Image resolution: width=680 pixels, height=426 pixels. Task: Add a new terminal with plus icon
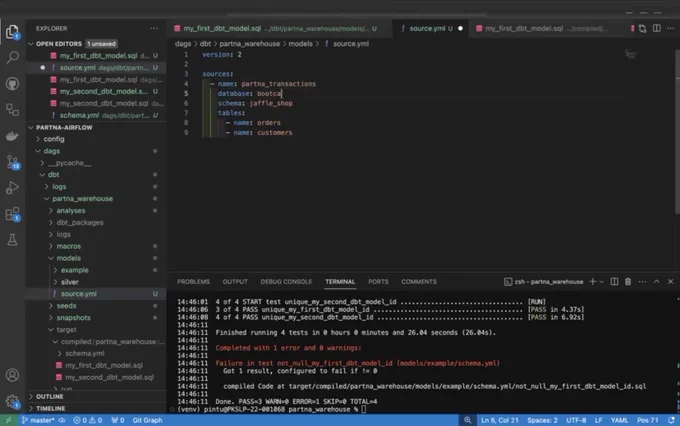pos(592,282)
